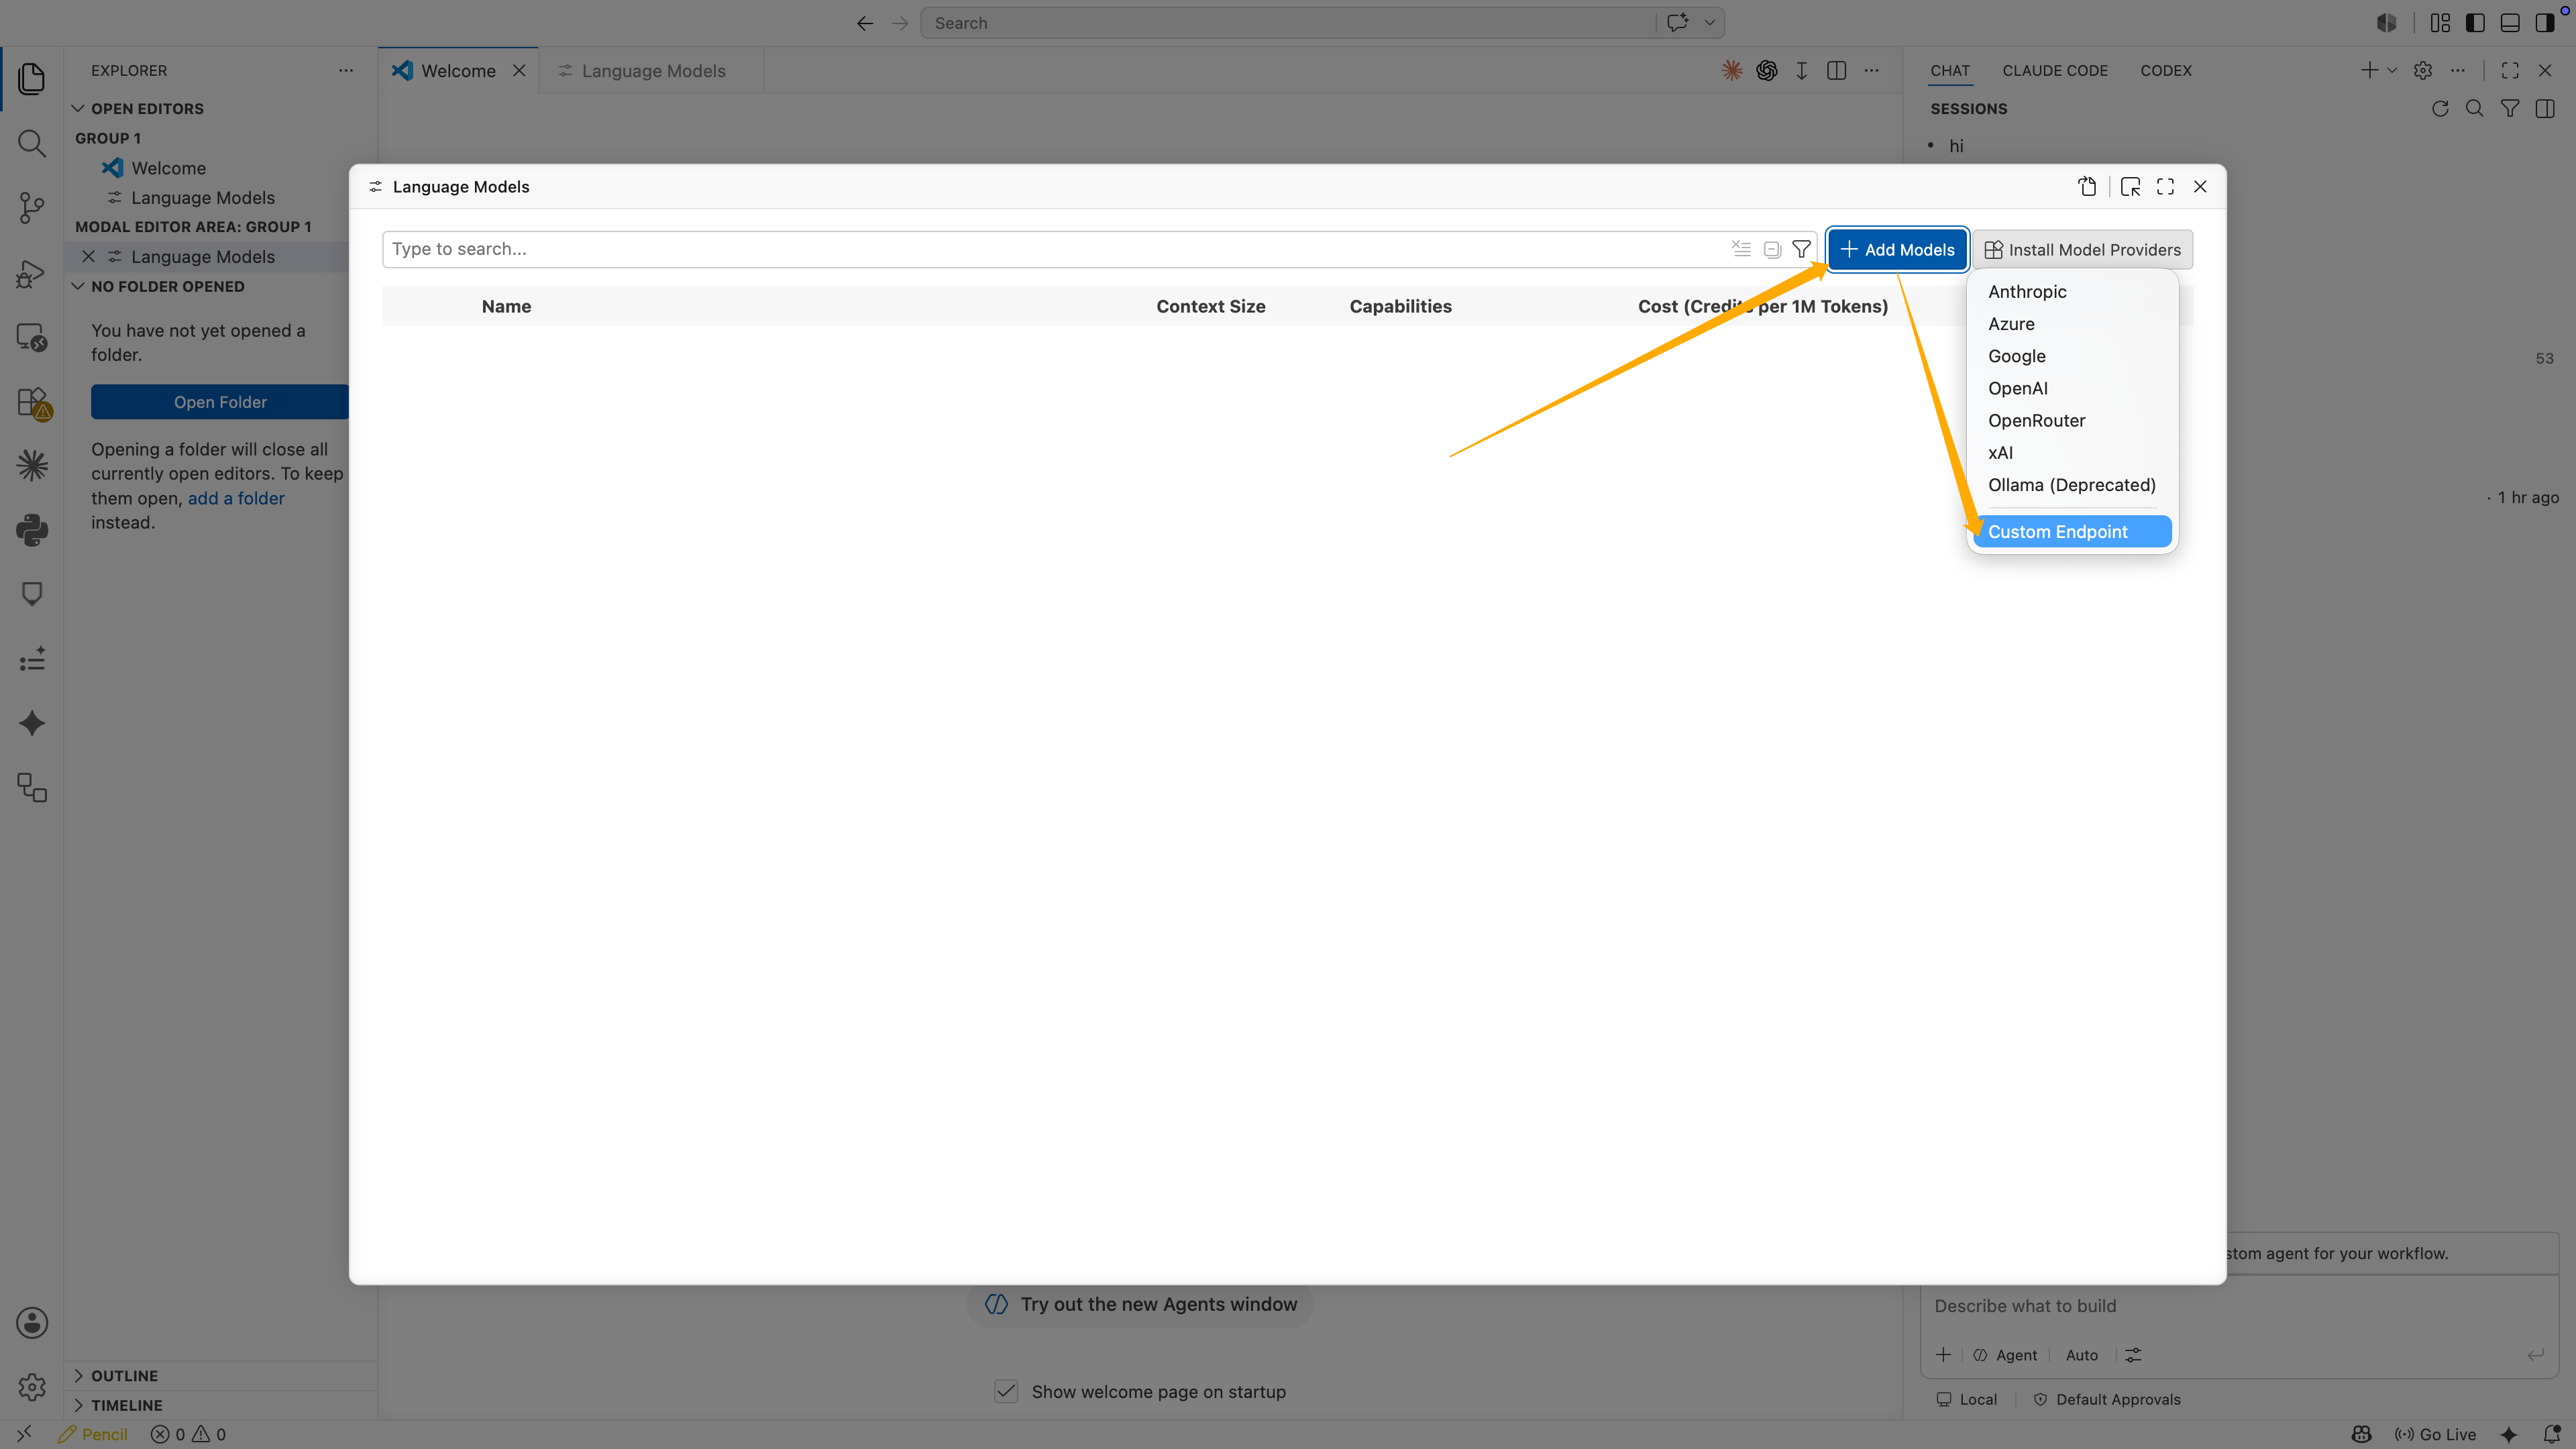Image resolution: width=2576 pixels, height=1449 pixels.
Task: Toggle bottom panel layout button
Action: (x=2509, y=22)
